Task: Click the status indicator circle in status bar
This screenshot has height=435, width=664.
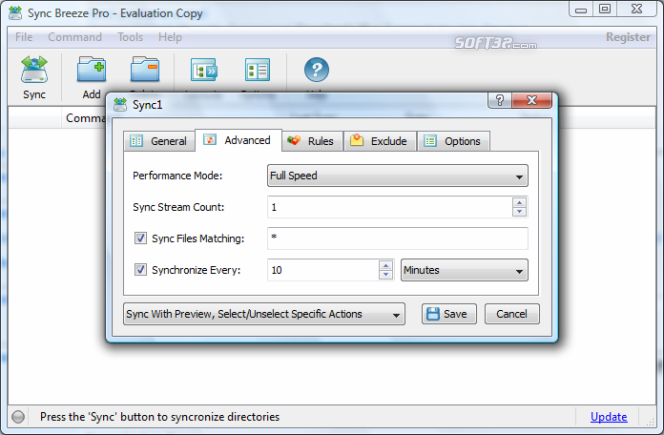Action: (x=18, y=417)
